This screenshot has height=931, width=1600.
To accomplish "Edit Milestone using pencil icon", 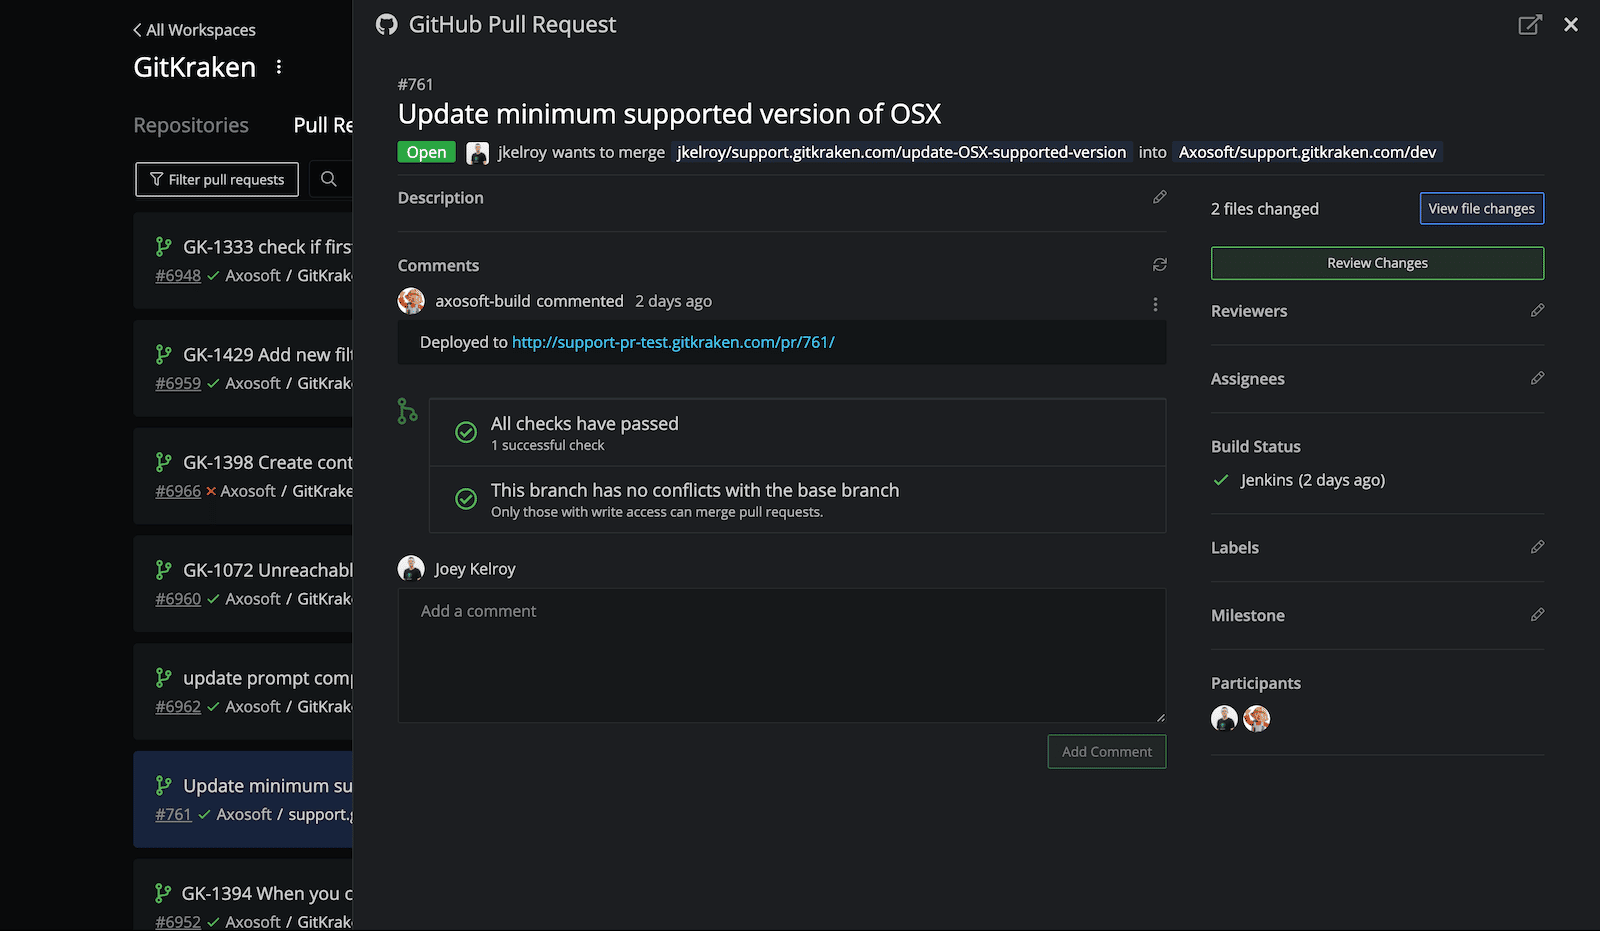I will [x=1537, y=615].
